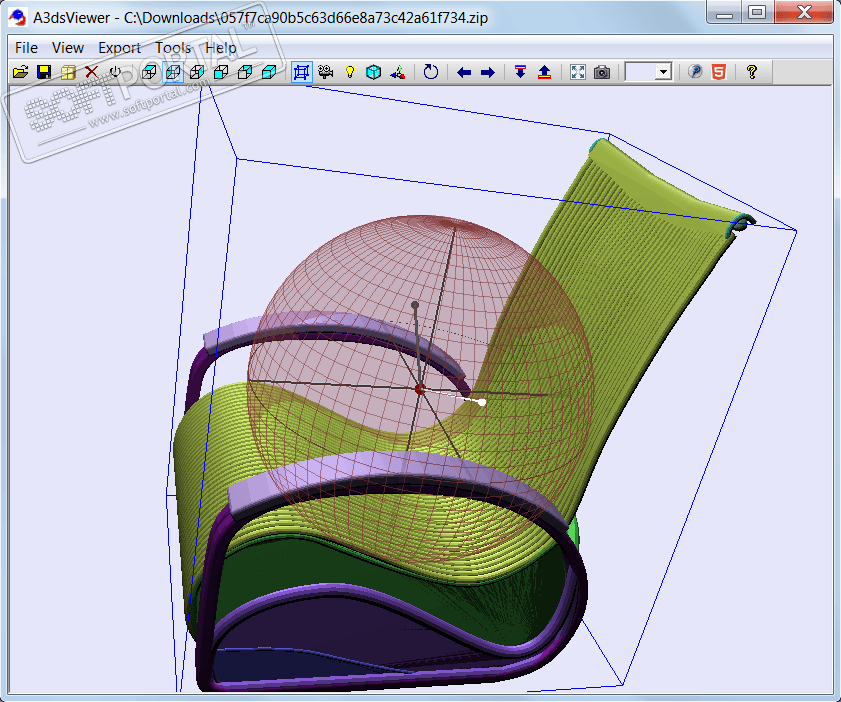Click the blue floppy disk Save icon
The image size is (841, 702).
(44, 72)
